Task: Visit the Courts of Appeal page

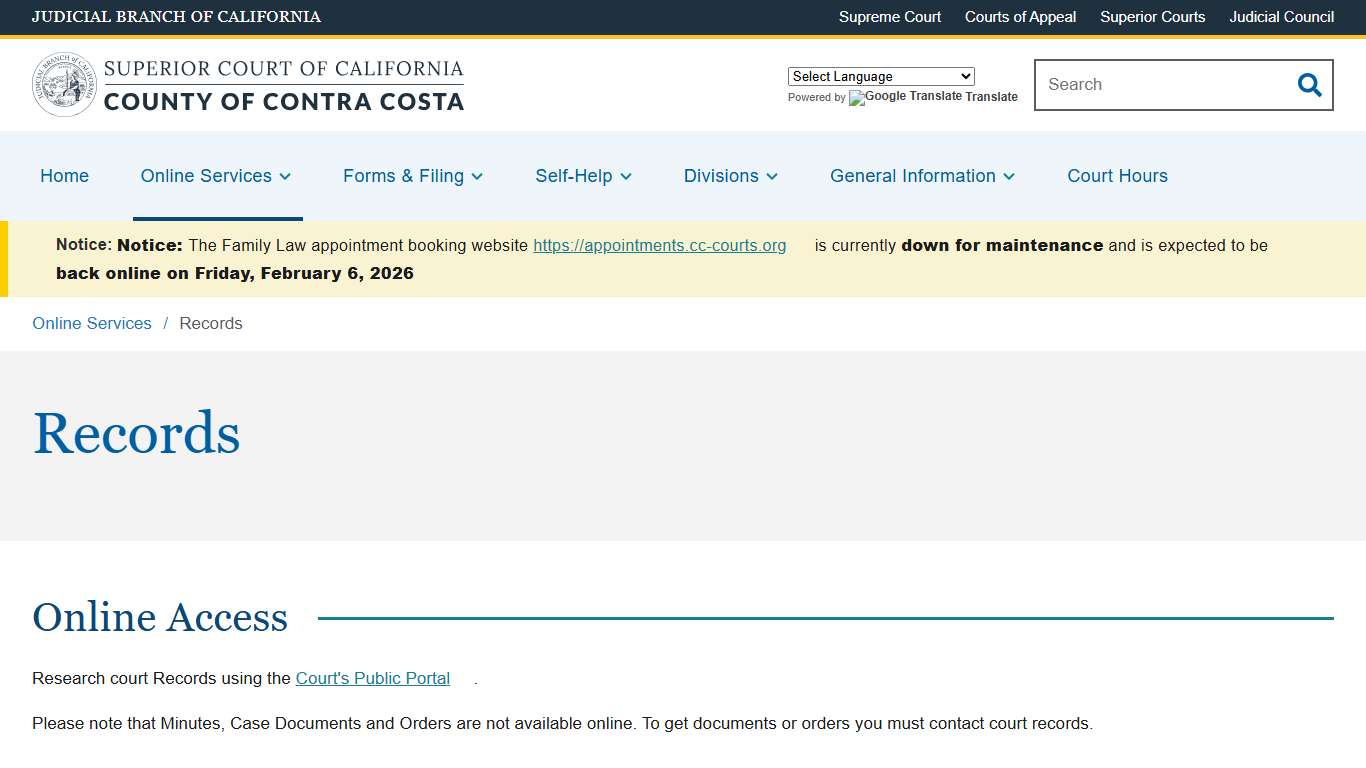Action: (x=1020, y=17)
